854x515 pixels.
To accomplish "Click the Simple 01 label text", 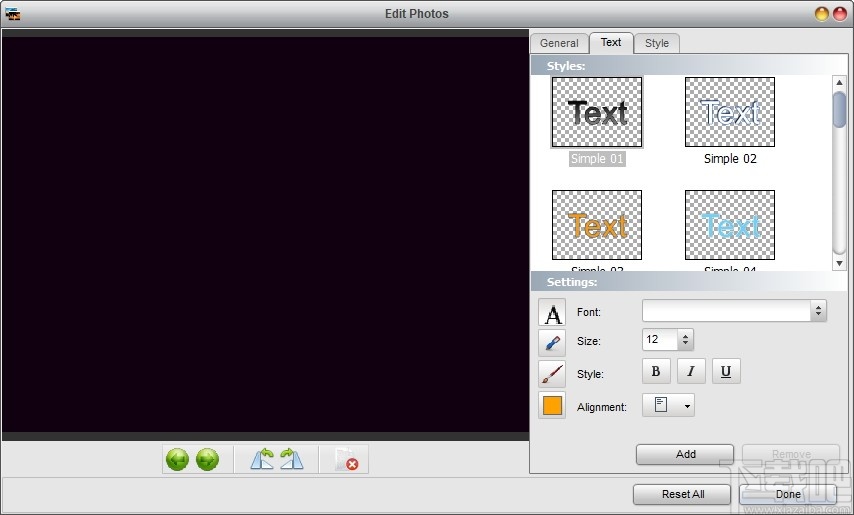I will (x=597, y=158).
